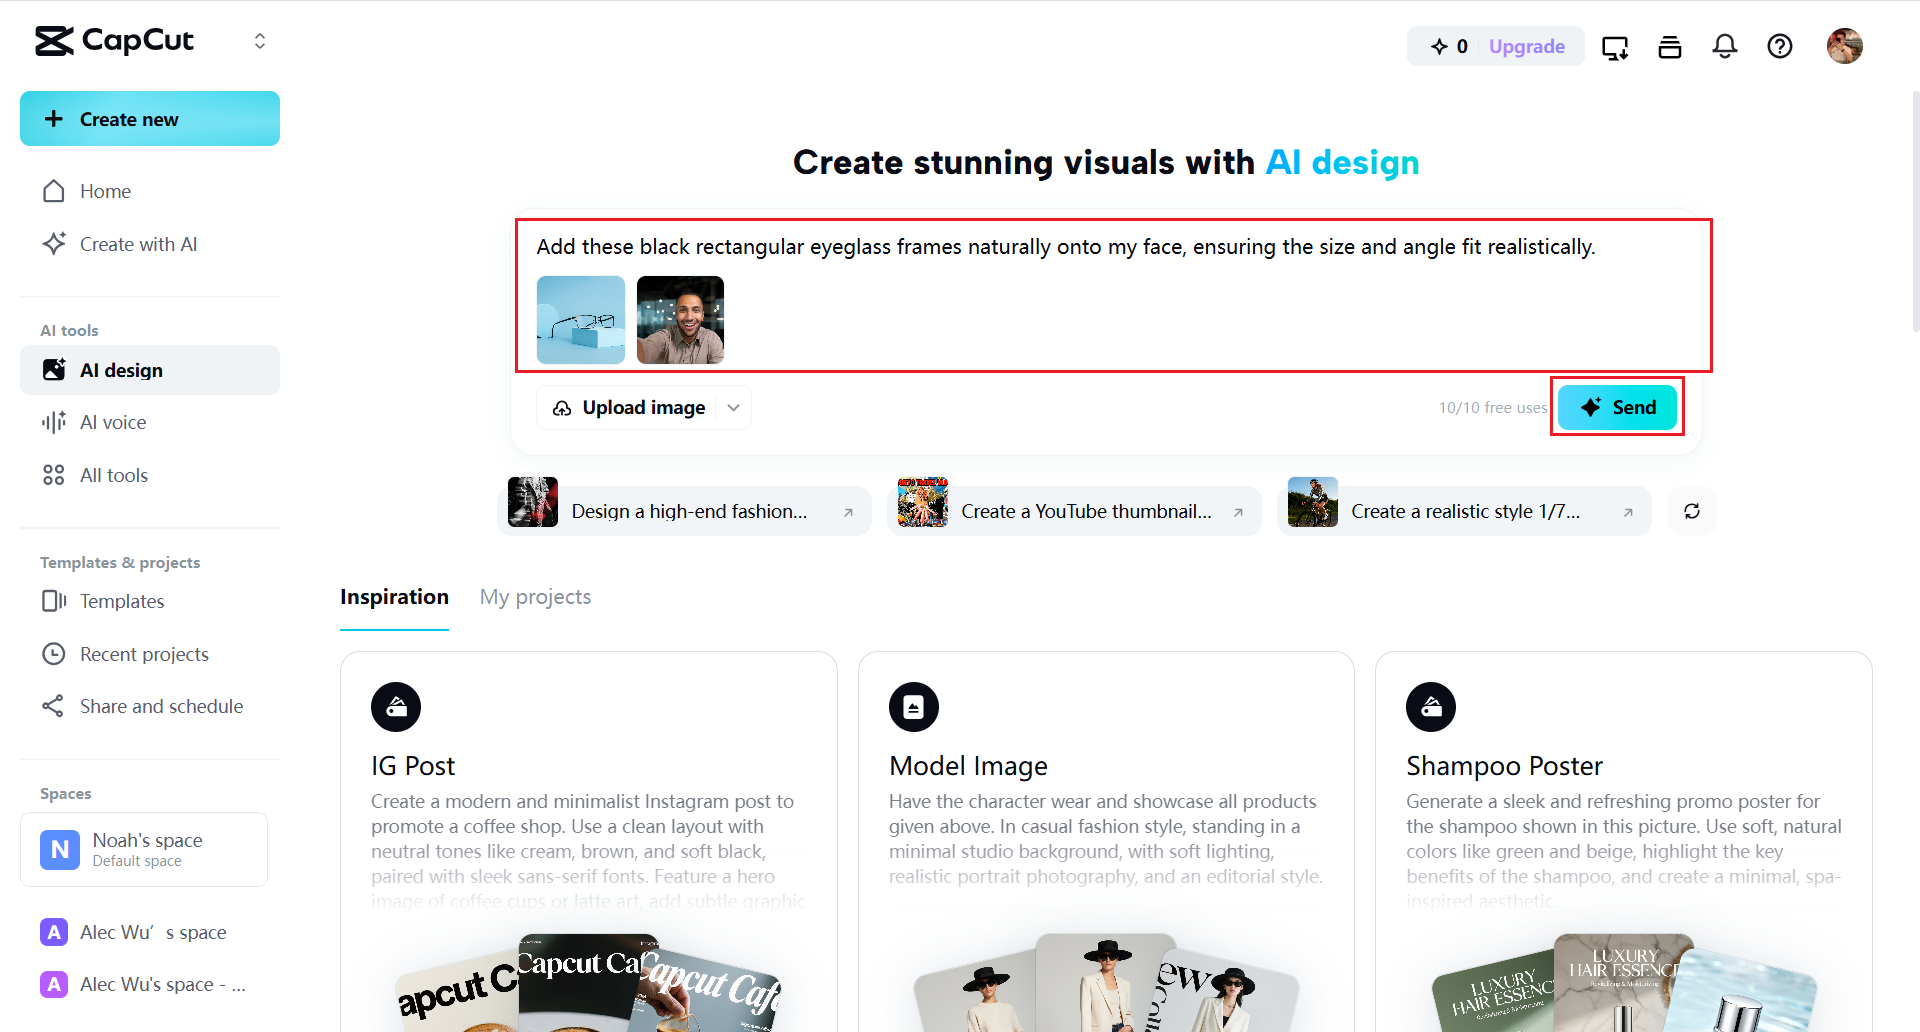The width and height of the screenshot is (1920, 1032).
Task: Expand the workspace switcher next to CapCut logo
Action: tap(260, 41)
